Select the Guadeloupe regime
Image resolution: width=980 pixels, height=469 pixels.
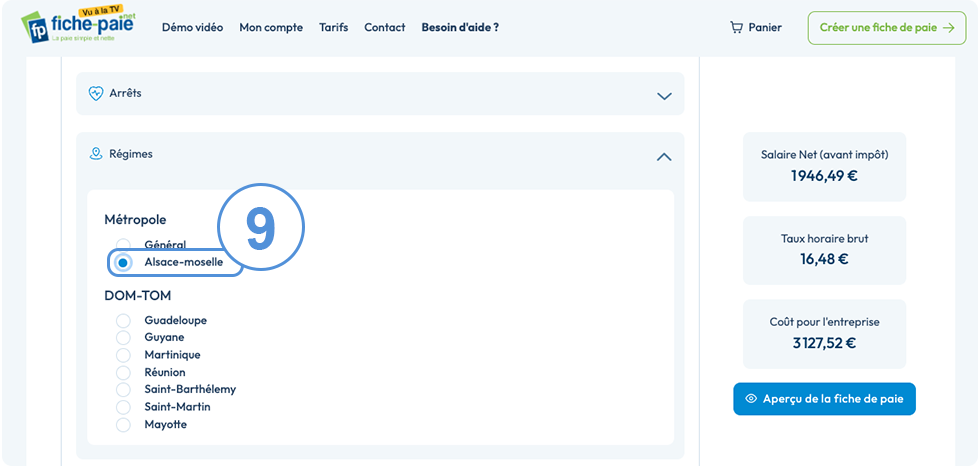123,320
